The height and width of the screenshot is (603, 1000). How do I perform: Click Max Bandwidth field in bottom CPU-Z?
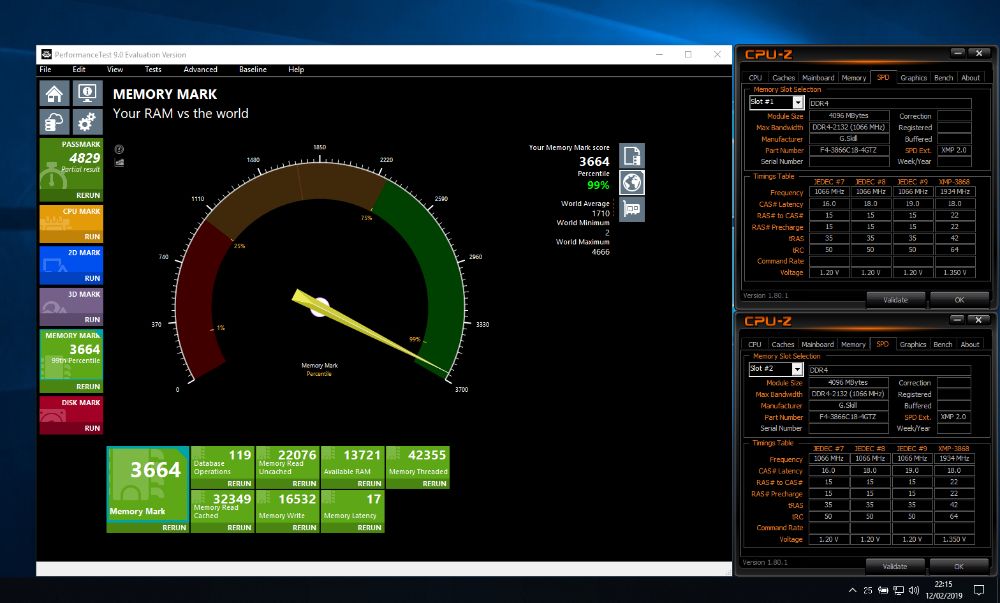coord(848,394)
